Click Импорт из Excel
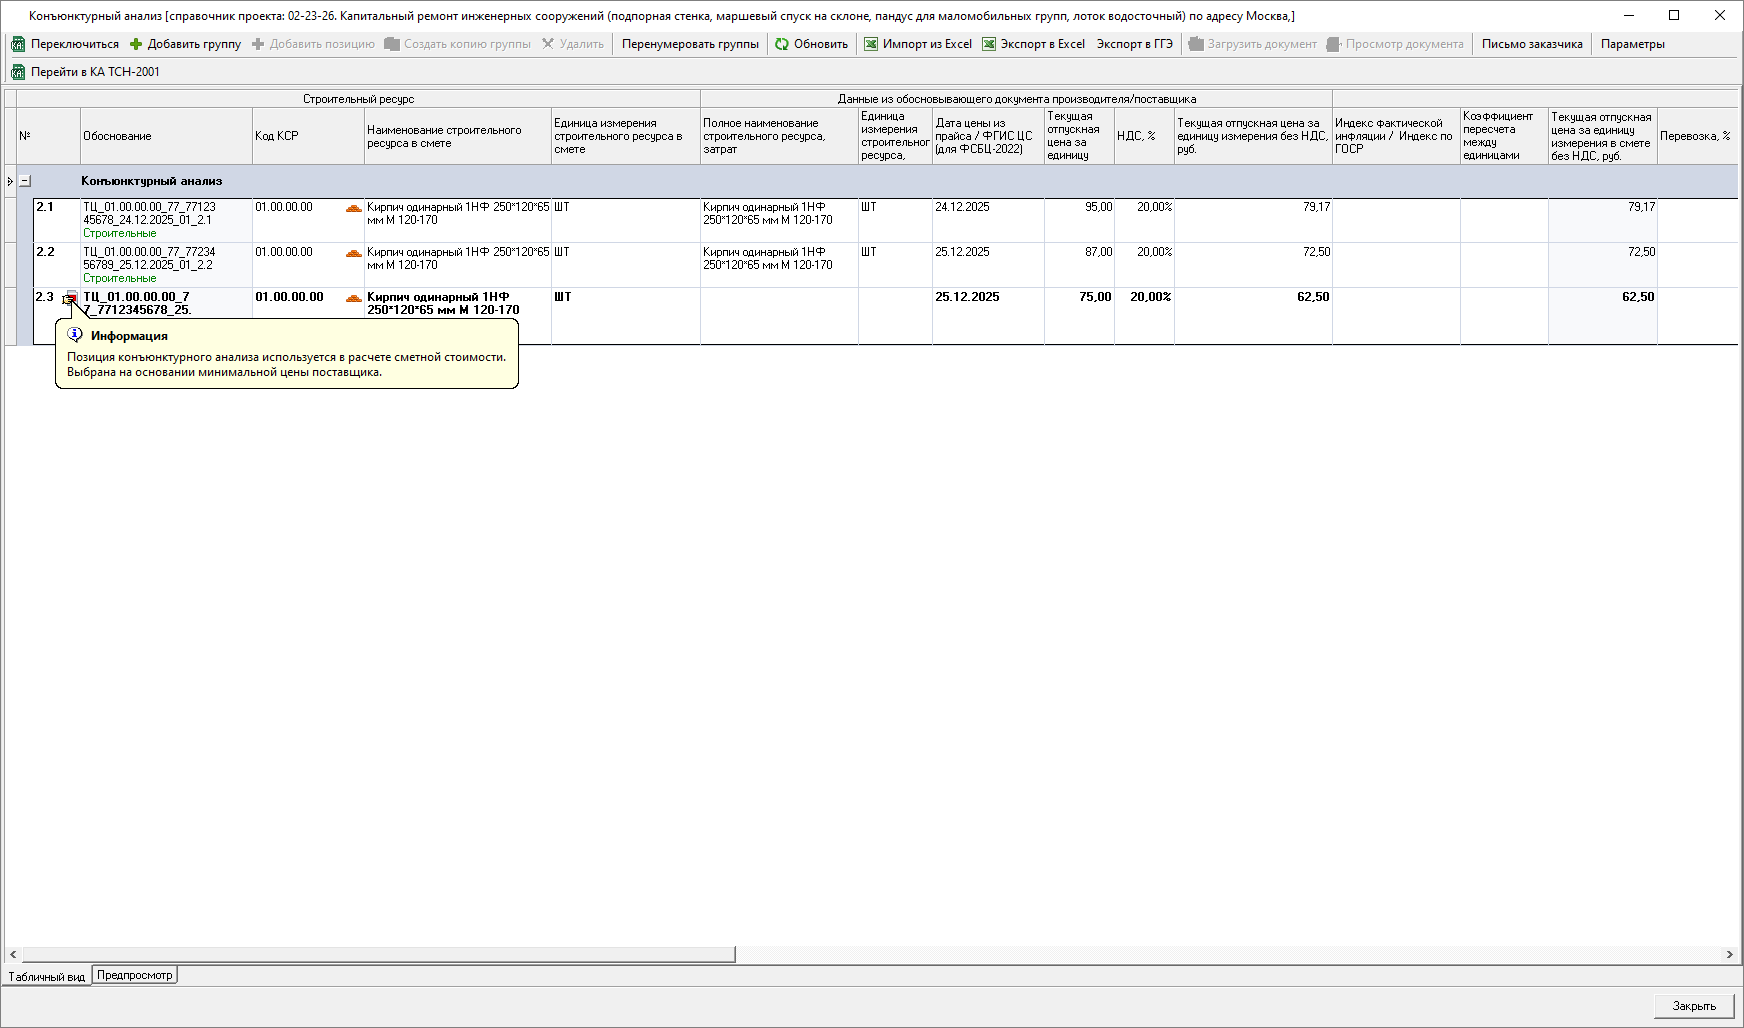The width and height of the screenshot is (1744, 1028). tap(917, 44)
